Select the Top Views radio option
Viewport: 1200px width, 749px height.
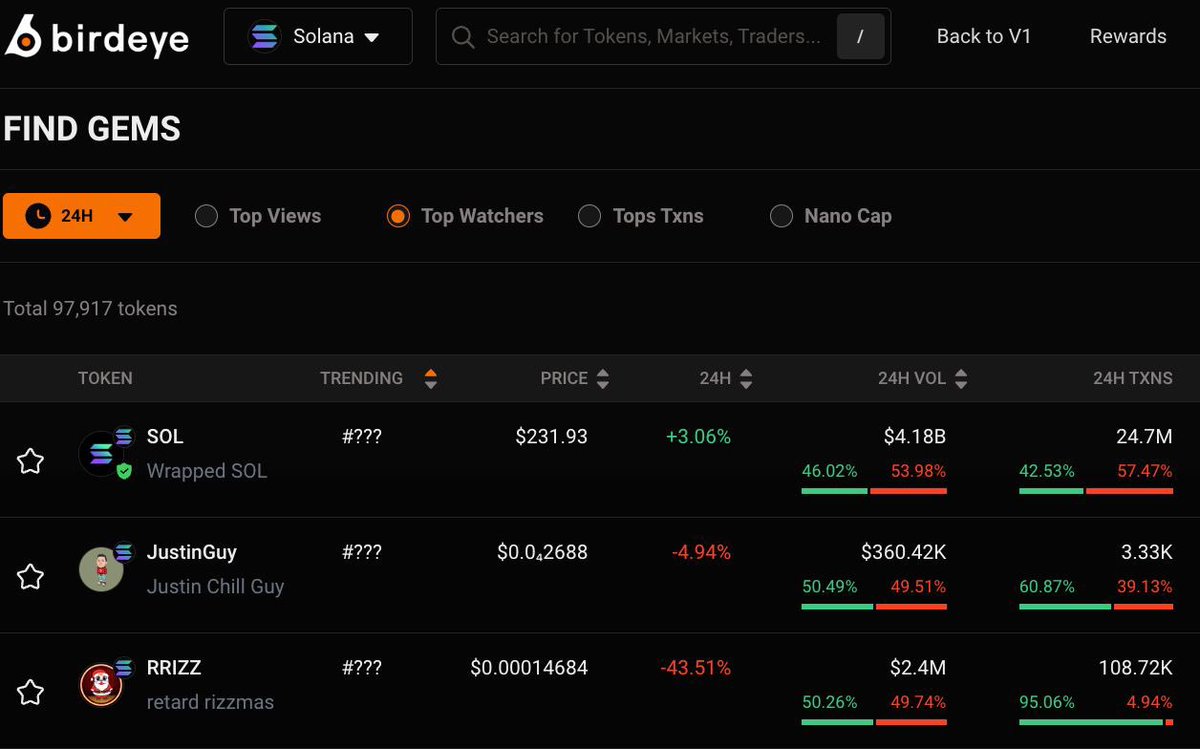pyautogui.click(x=258, y=216)
